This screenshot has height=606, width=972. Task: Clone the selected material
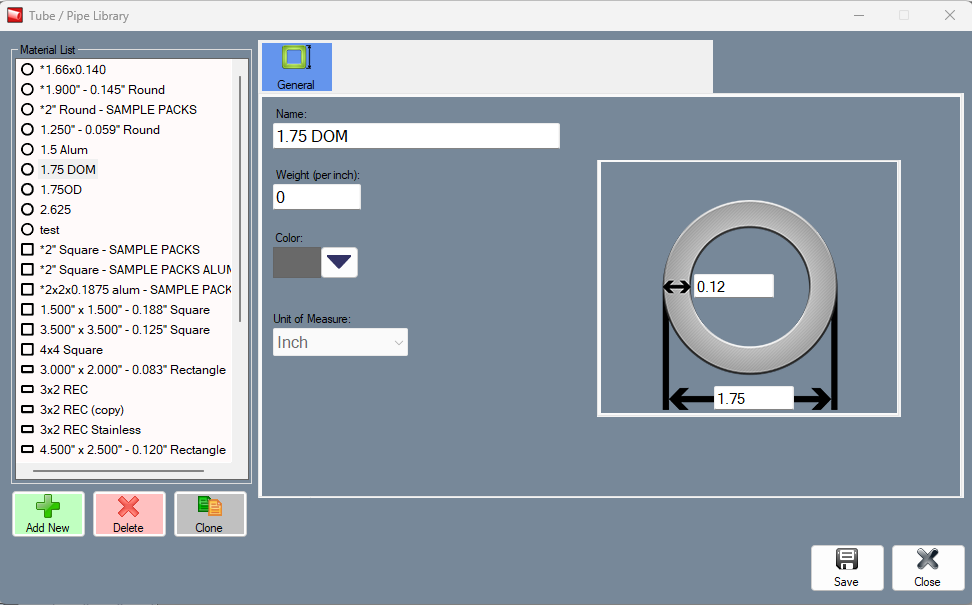click(210, 514)
